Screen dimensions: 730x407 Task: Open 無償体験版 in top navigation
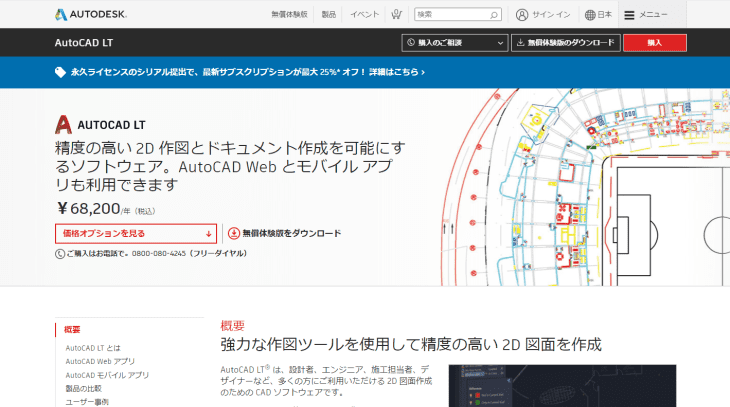289,14
